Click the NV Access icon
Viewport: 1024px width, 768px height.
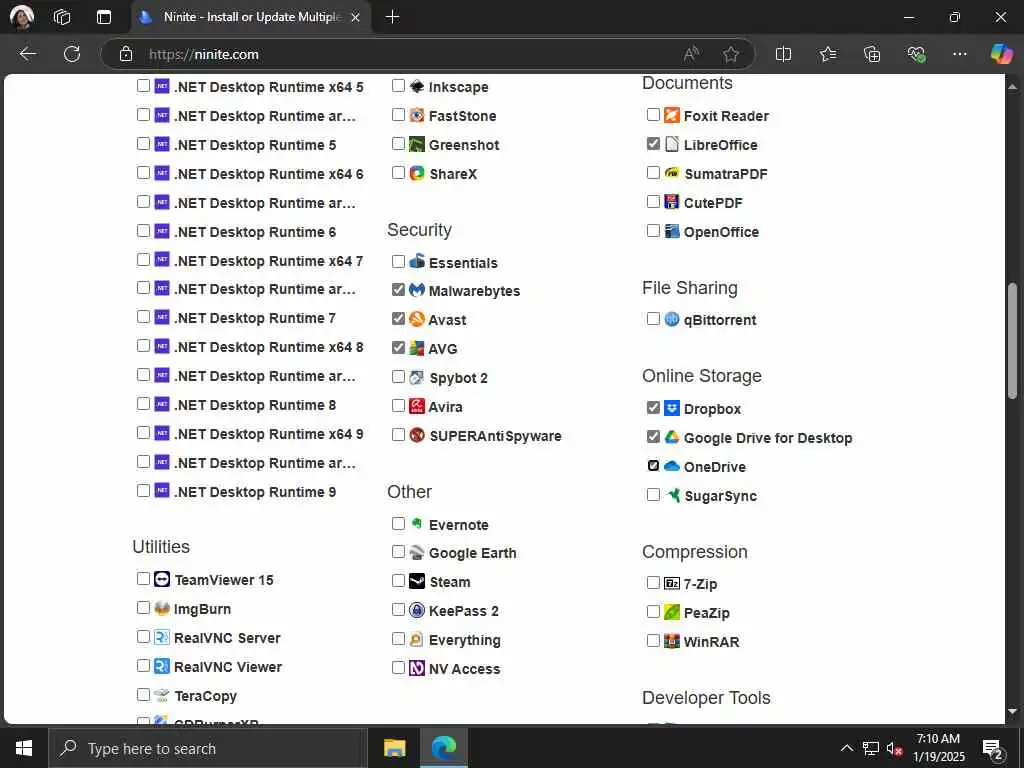pos(417,668)
